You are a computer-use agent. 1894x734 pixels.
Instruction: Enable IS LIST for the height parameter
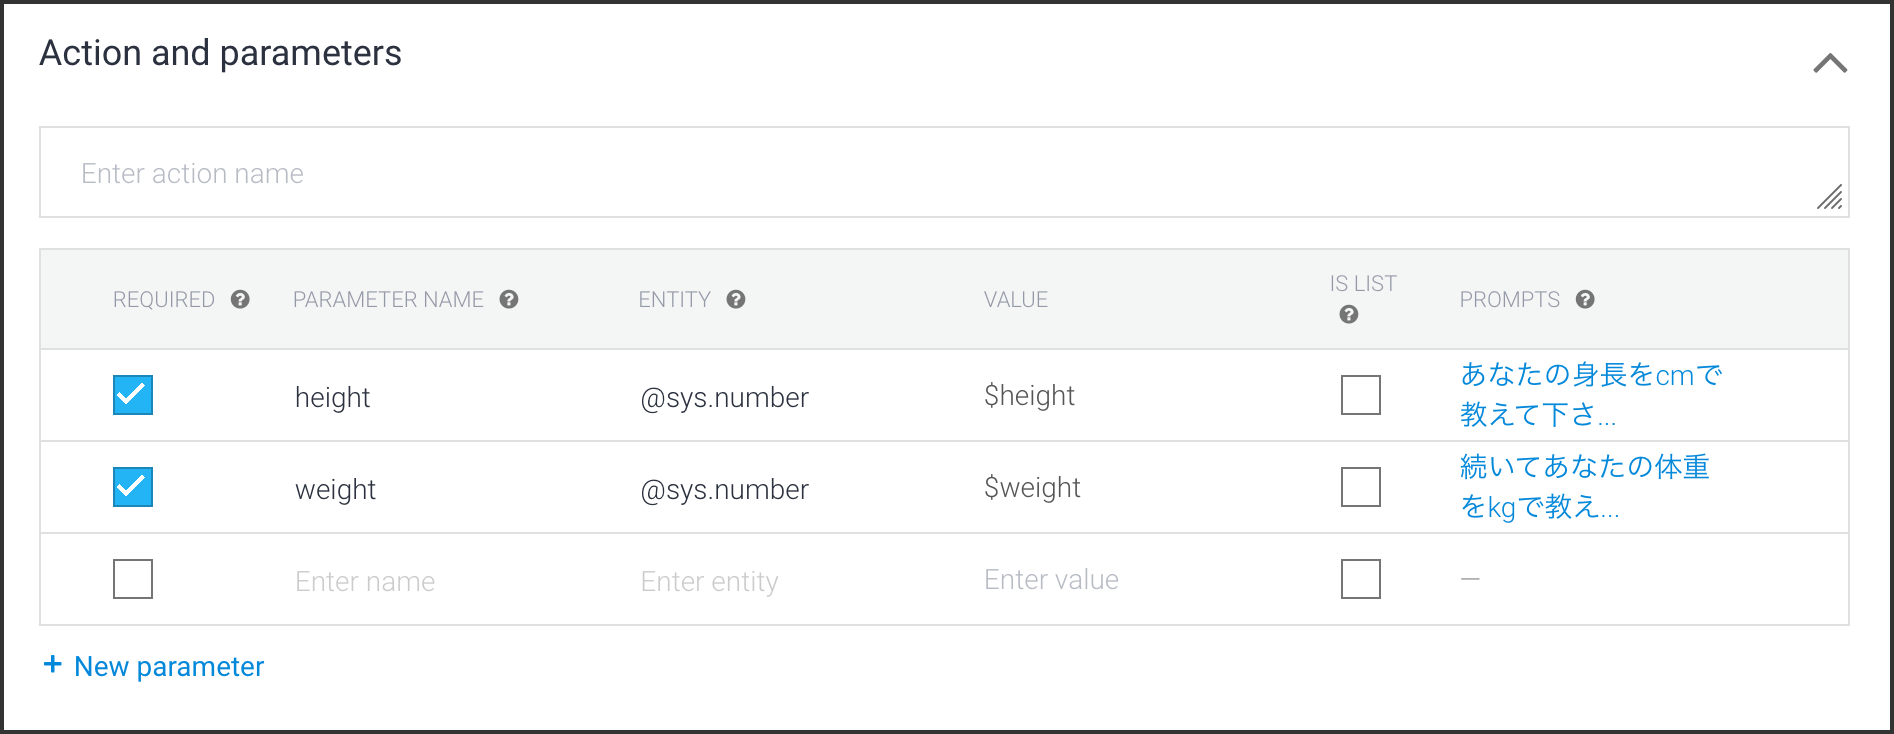tap(1360, 395)
